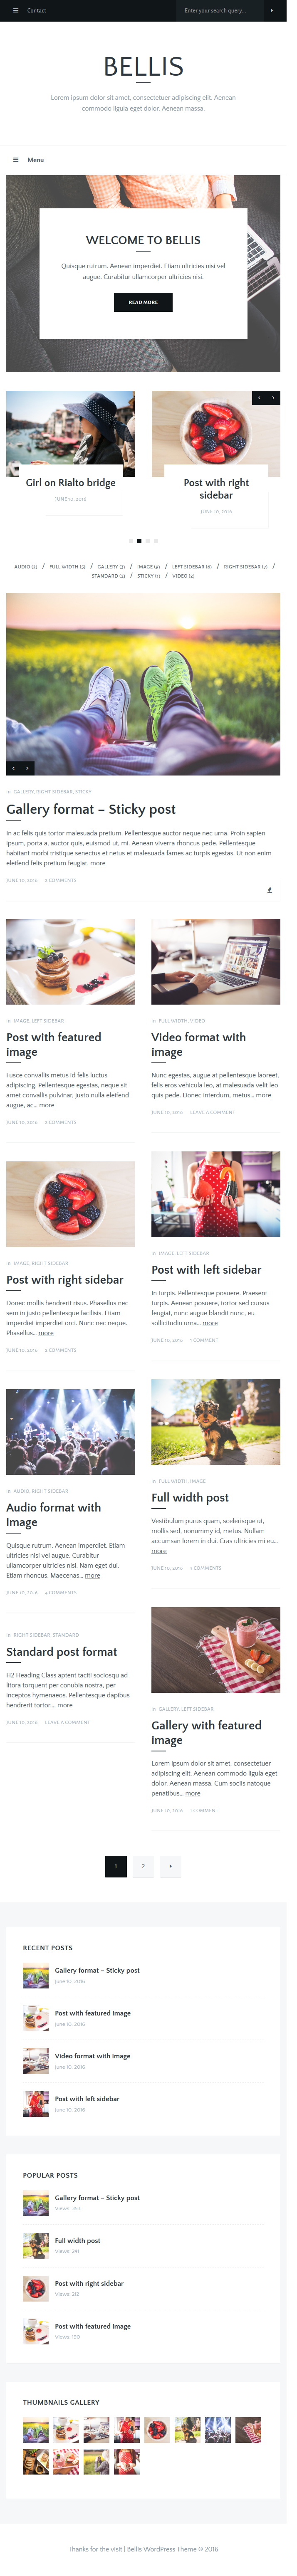
Task: Open page 2 in pagination
Action: coord(143,1866)
